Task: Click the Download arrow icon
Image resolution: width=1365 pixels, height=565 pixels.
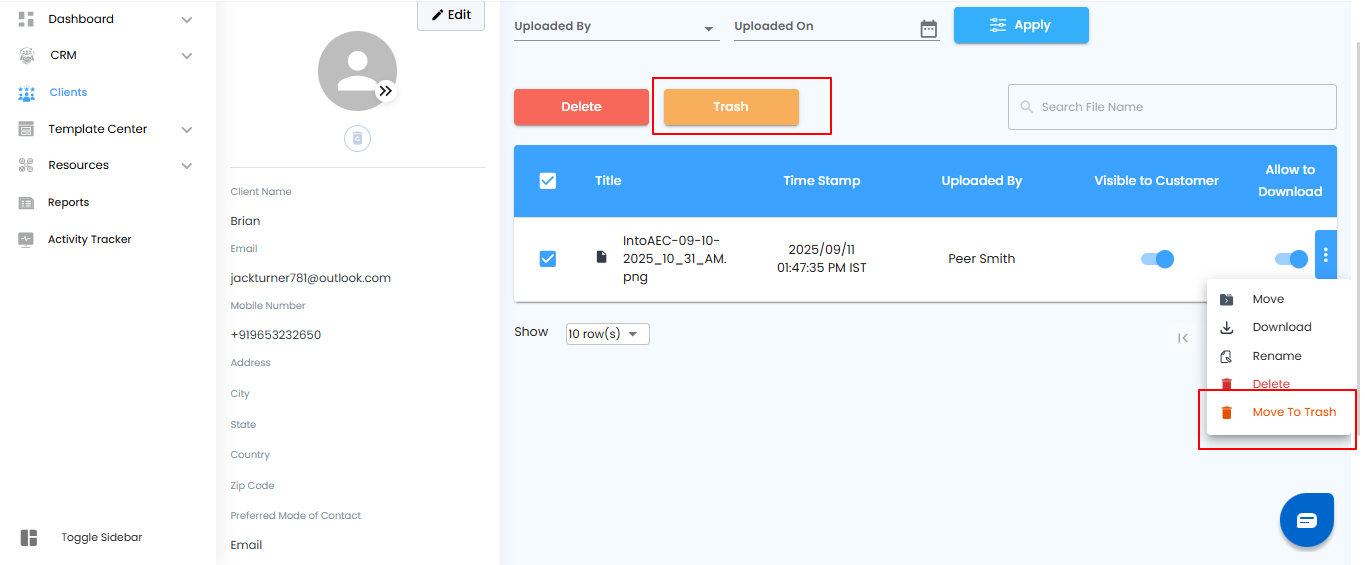Action: pyautogui.click(x=1227, y=328)
